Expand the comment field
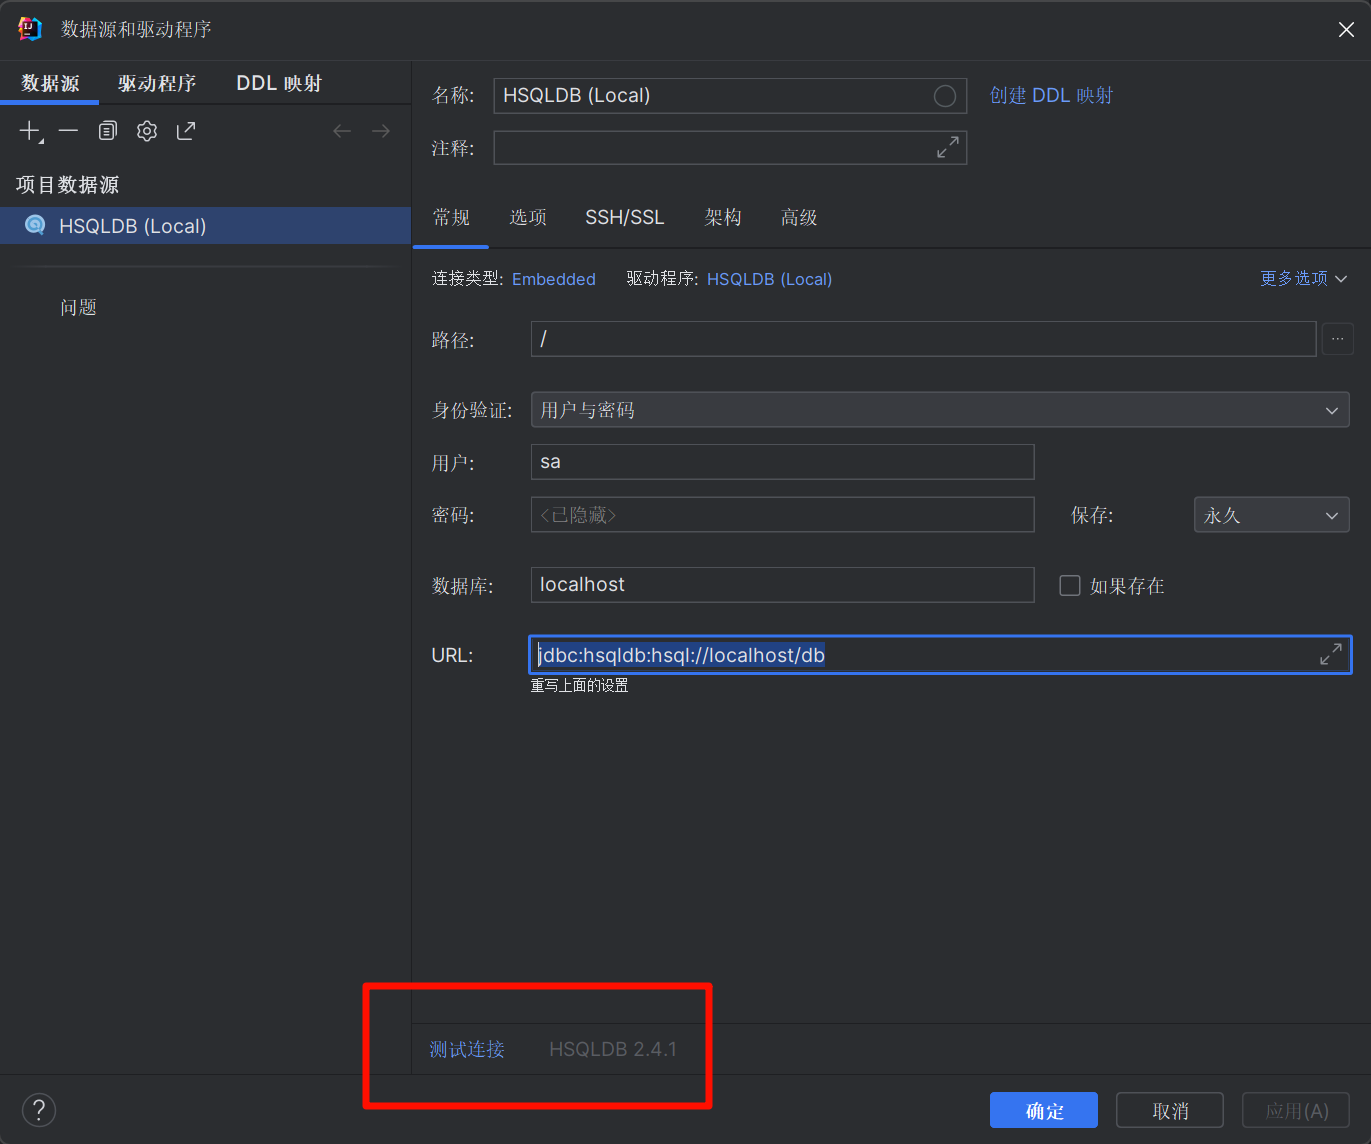The image size is (1371, 1144). (948, 148)
